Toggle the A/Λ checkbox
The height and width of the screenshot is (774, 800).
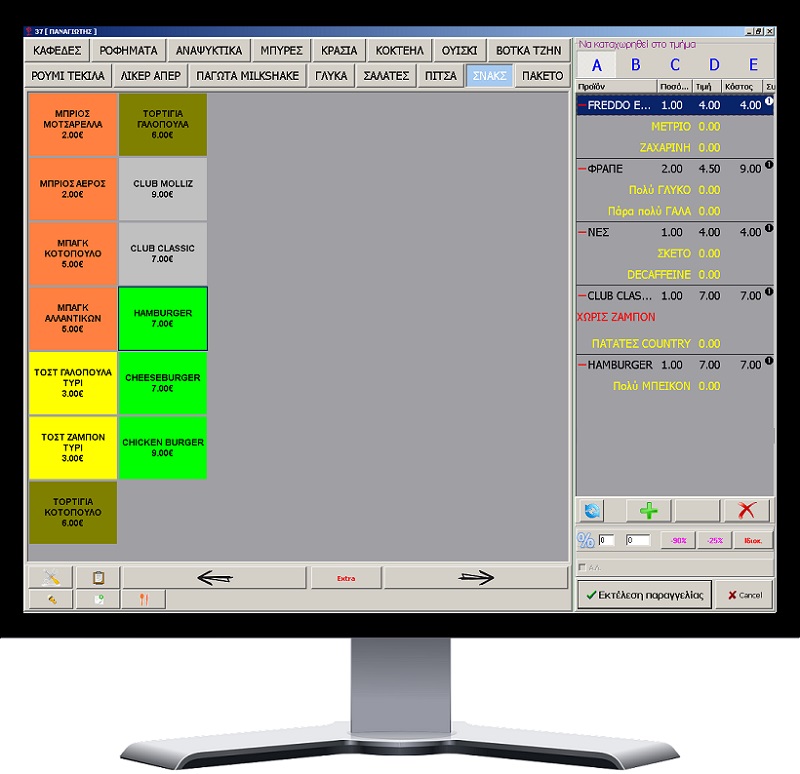(582, 568)
